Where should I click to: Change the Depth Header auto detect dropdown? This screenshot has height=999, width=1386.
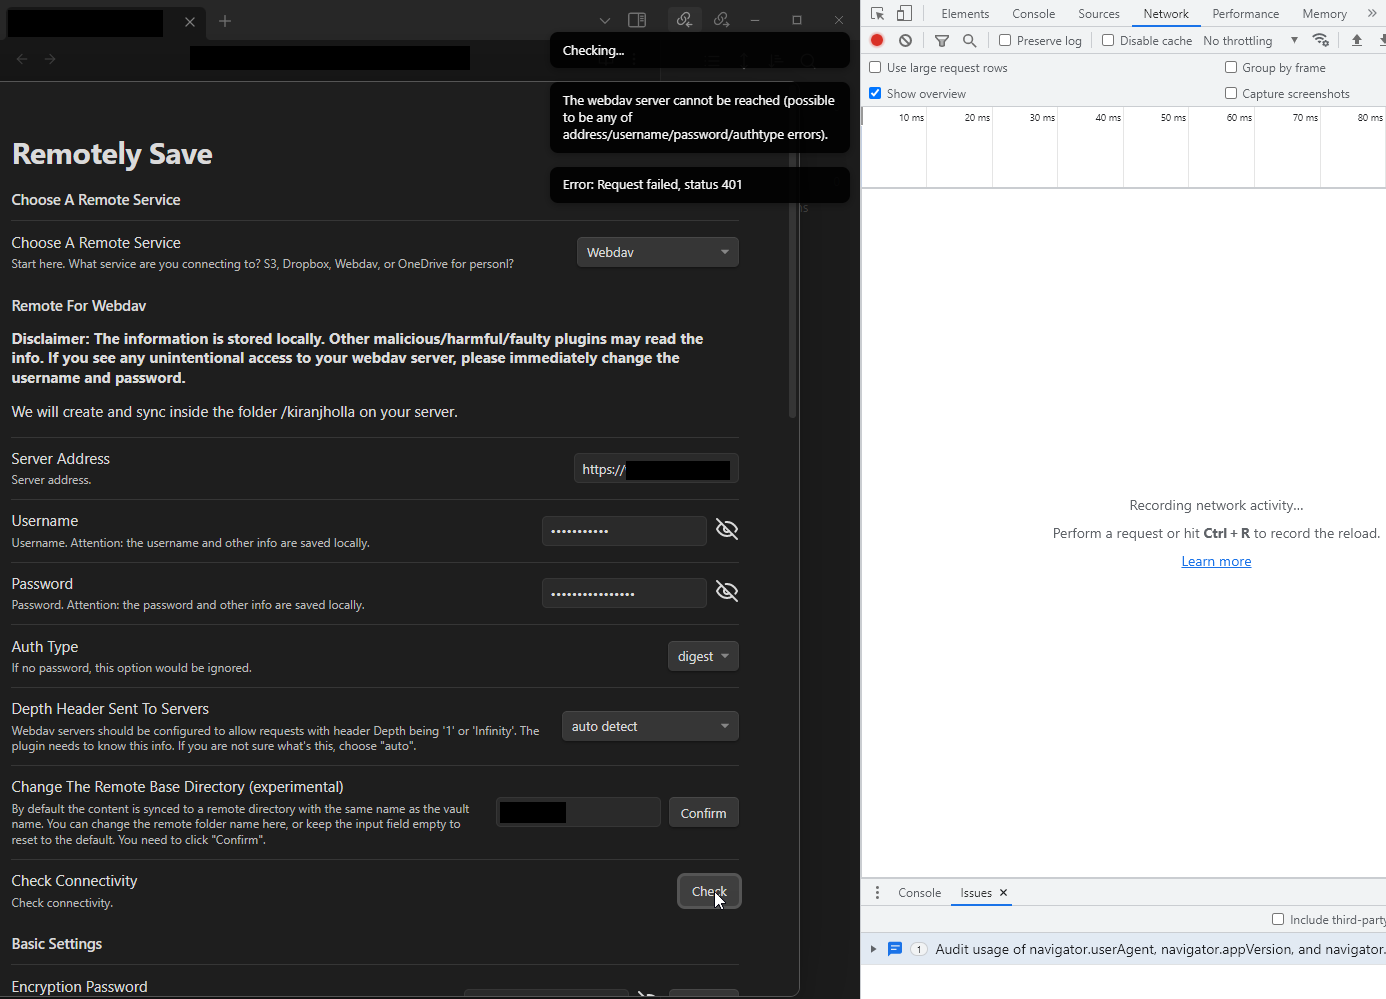click(650, 726)
